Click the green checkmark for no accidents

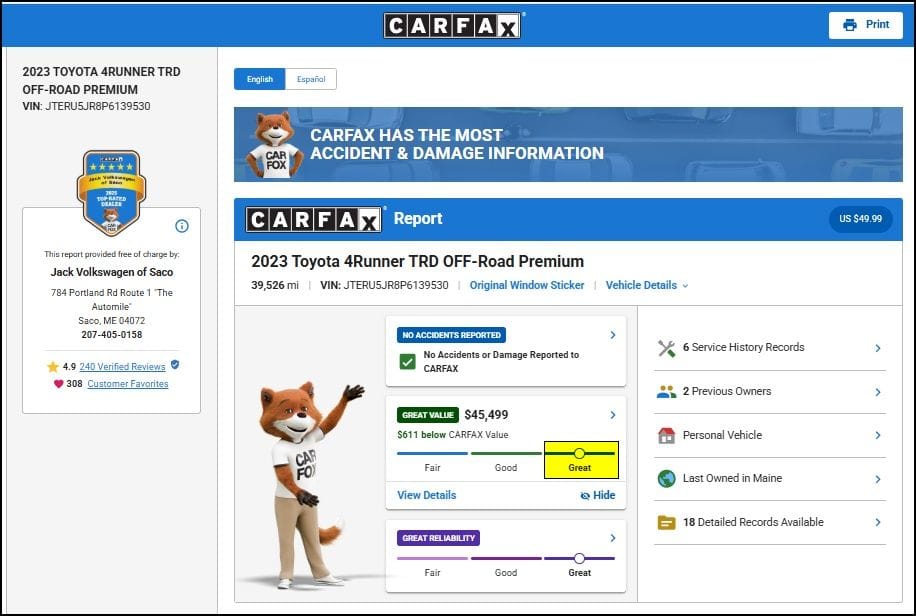click(407, 362)
